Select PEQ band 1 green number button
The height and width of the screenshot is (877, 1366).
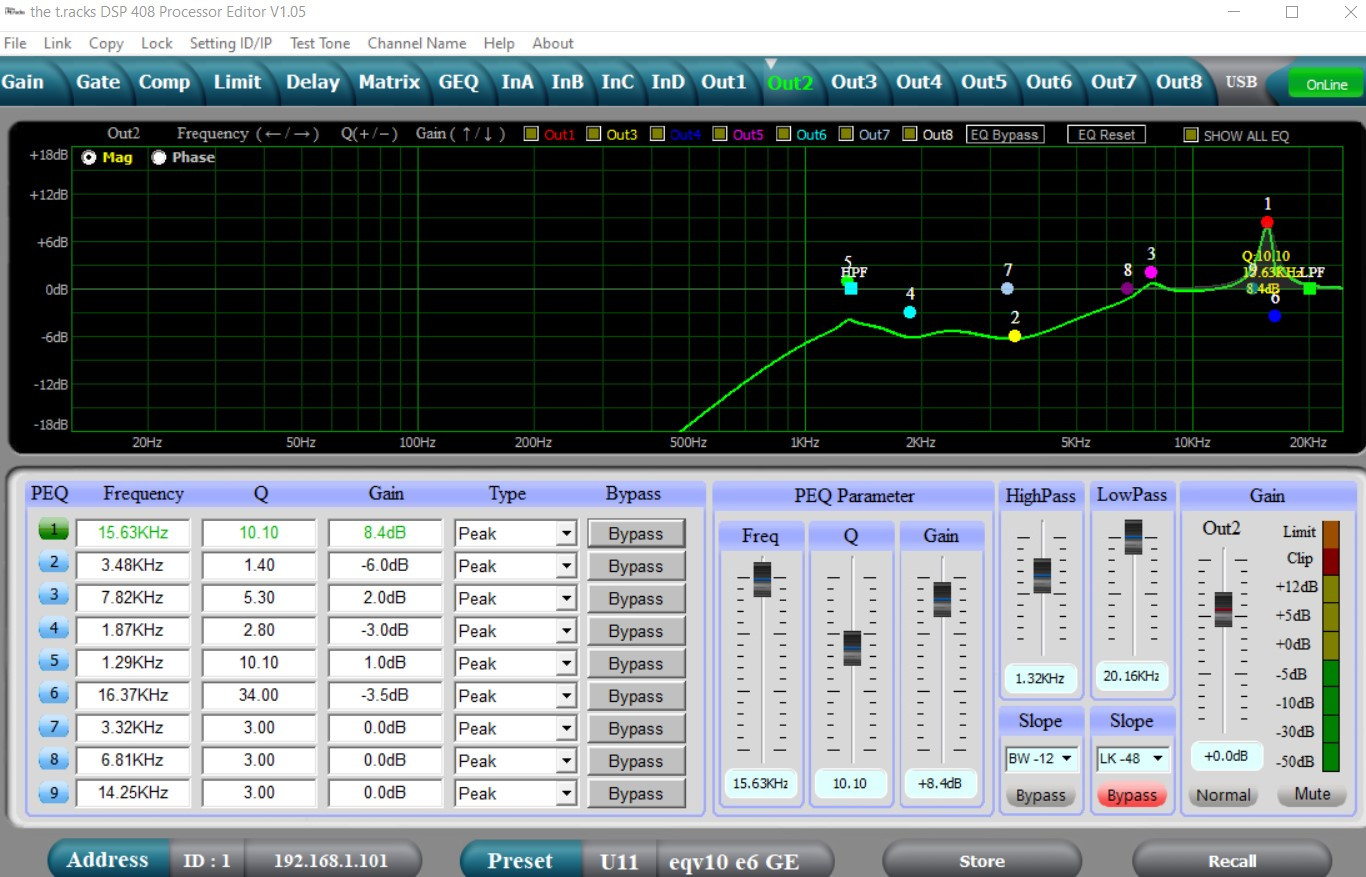point(54,531)
